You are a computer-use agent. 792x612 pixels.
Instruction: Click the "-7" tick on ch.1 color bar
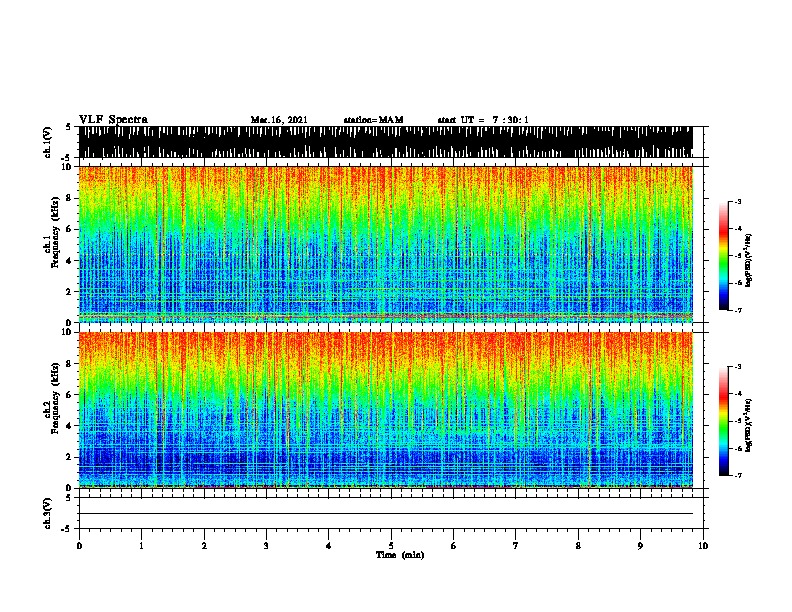tap(738, 310)
